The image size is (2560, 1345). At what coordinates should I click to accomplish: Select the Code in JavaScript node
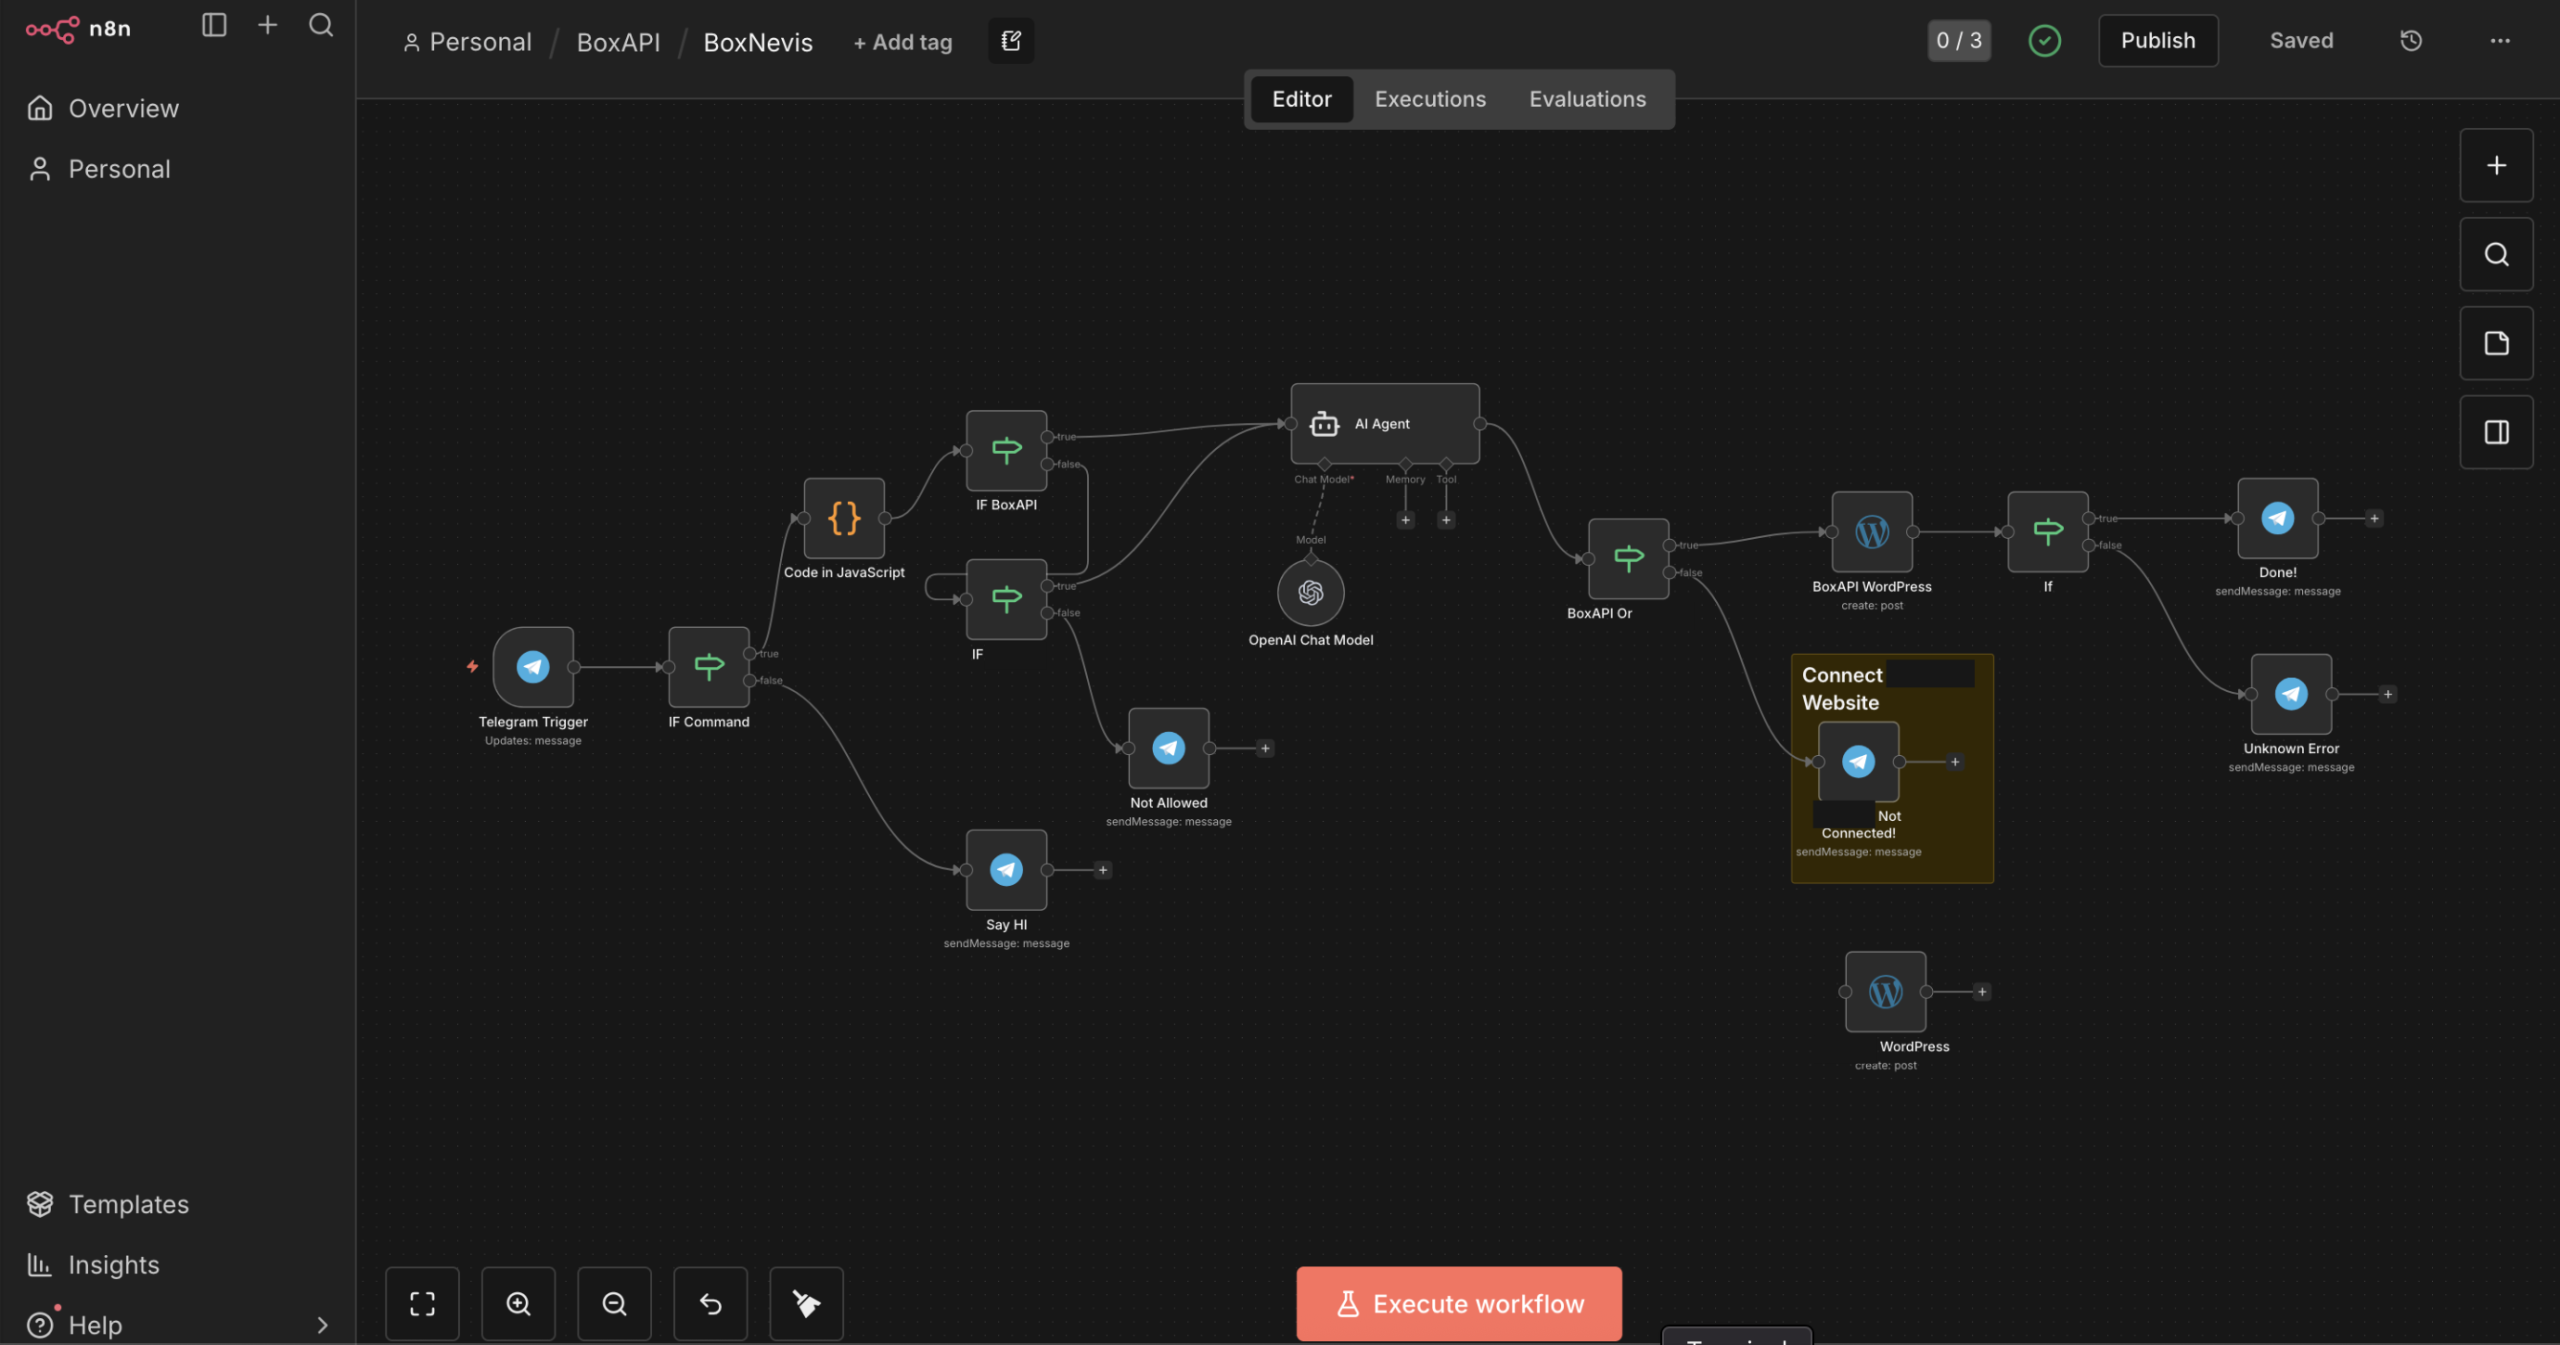tap(844, 518)
